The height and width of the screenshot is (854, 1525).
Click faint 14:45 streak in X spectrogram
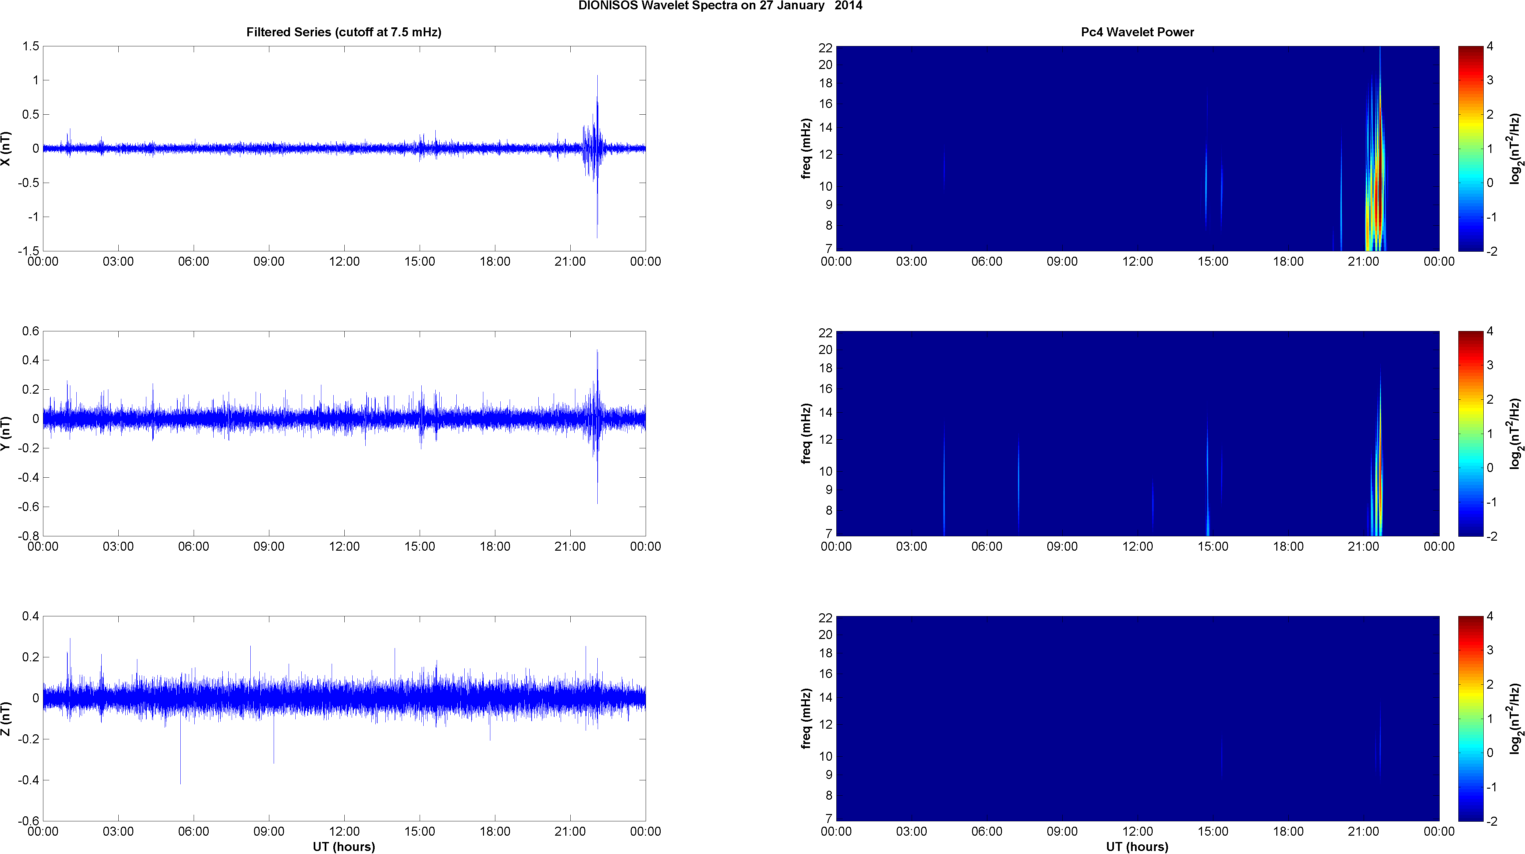[x=1207, y=185]
